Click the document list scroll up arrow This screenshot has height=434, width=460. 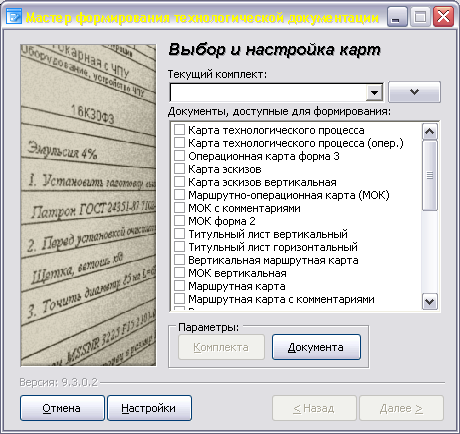coord(430,132)
